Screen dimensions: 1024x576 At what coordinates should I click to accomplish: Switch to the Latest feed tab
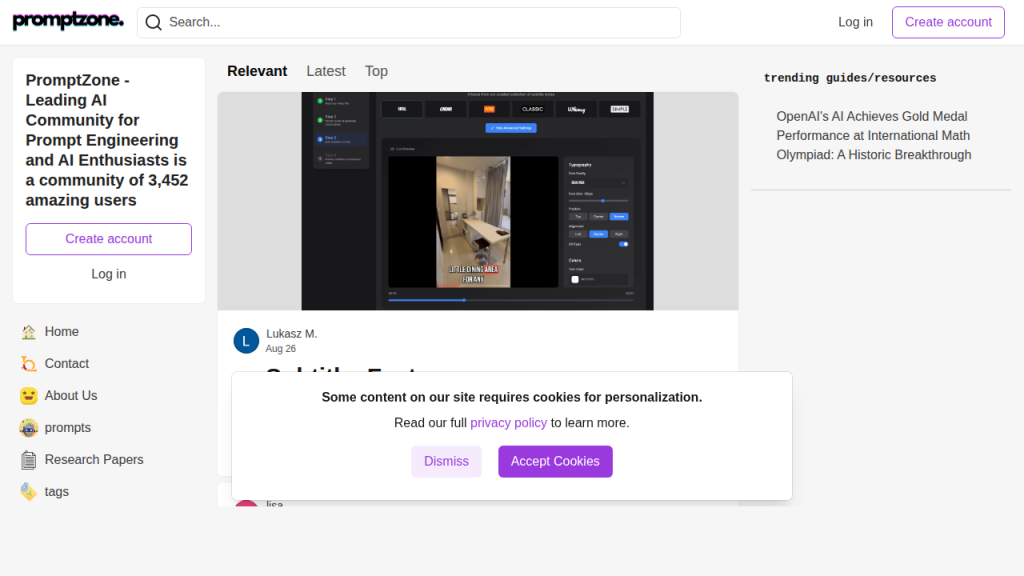tap(325, 71)
